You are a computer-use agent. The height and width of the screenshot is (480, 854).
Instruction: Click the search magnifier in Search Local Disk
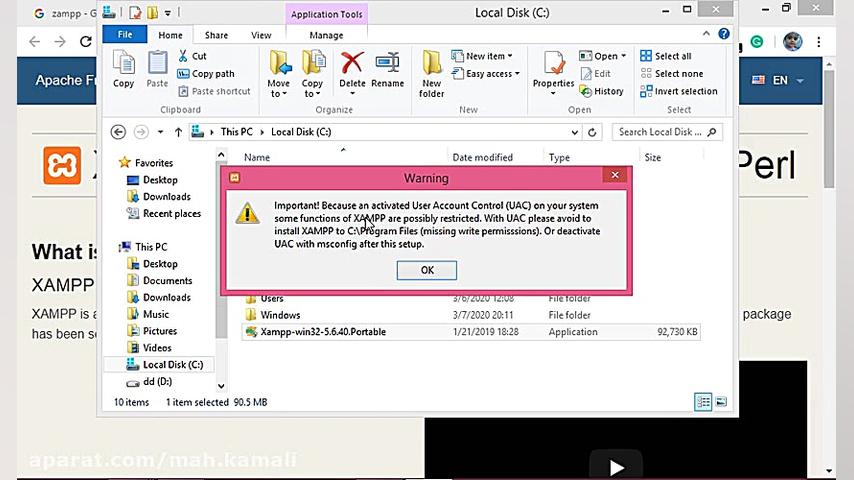712,132
